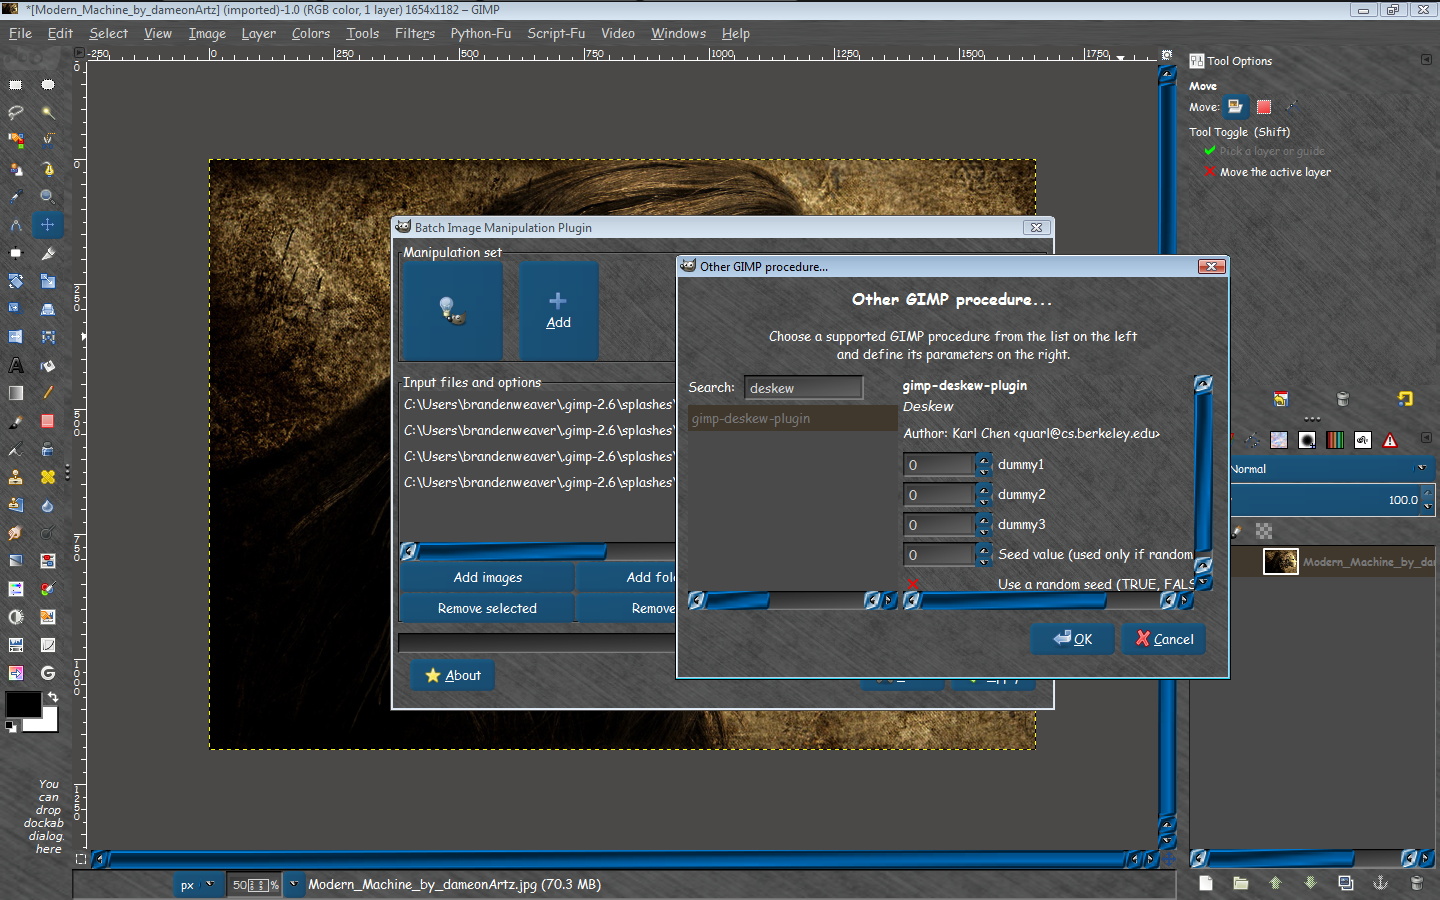Toggle 'Use a random seed' checkbox
Viewport: 1440px width, 900px height.
pyautogui.click(x=912, y=584)
